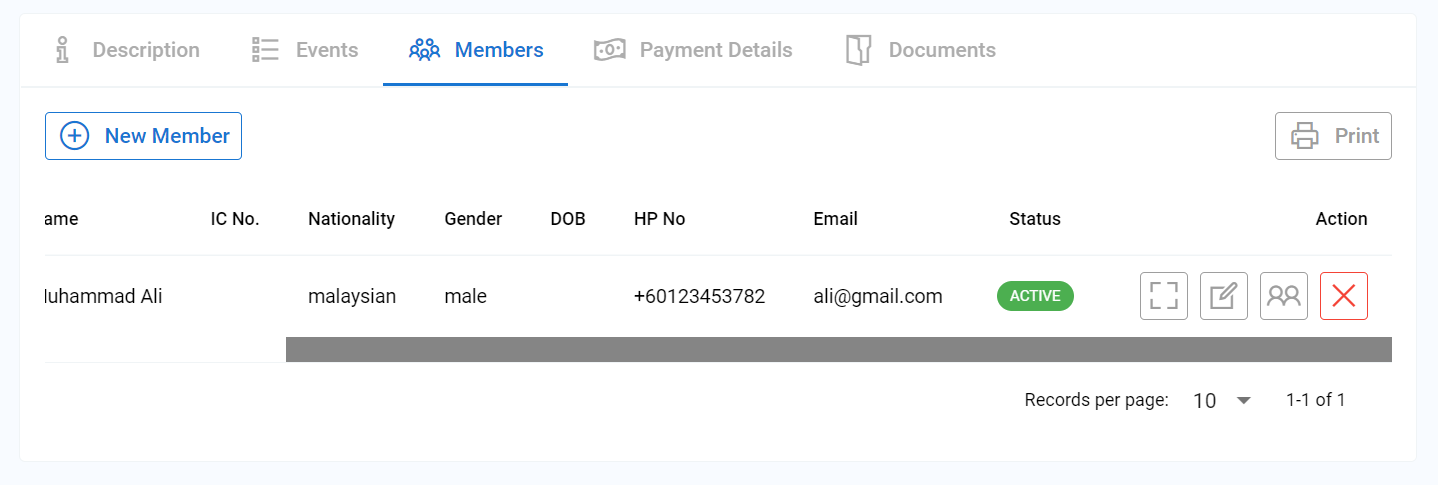The width and height of the screenshot is (1438, 485).
Task: Open the Payment Details tab
Action: (693, 50)
